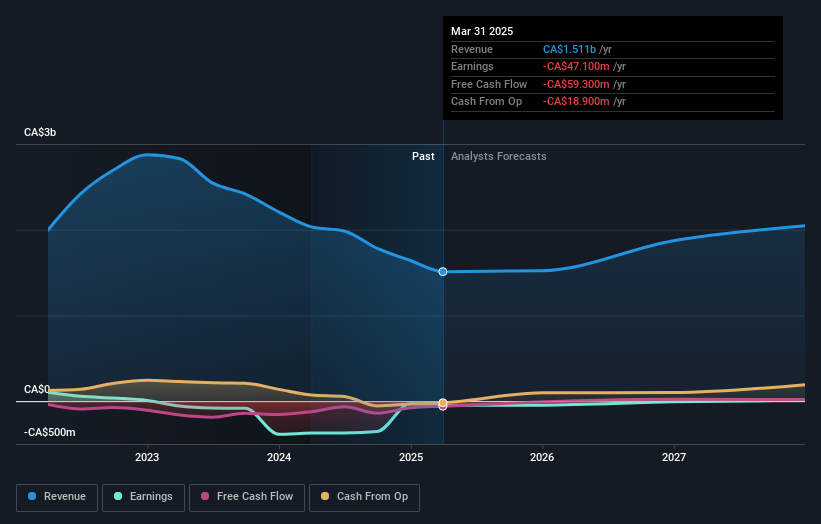Click the Analysts Forecasts label
This screenshot has width=821, height=524.
pos(498,157)
